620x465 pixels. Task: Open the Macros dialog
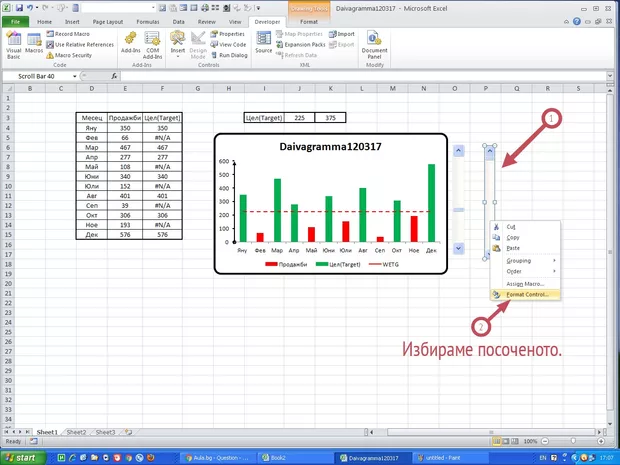click(34, 44)
